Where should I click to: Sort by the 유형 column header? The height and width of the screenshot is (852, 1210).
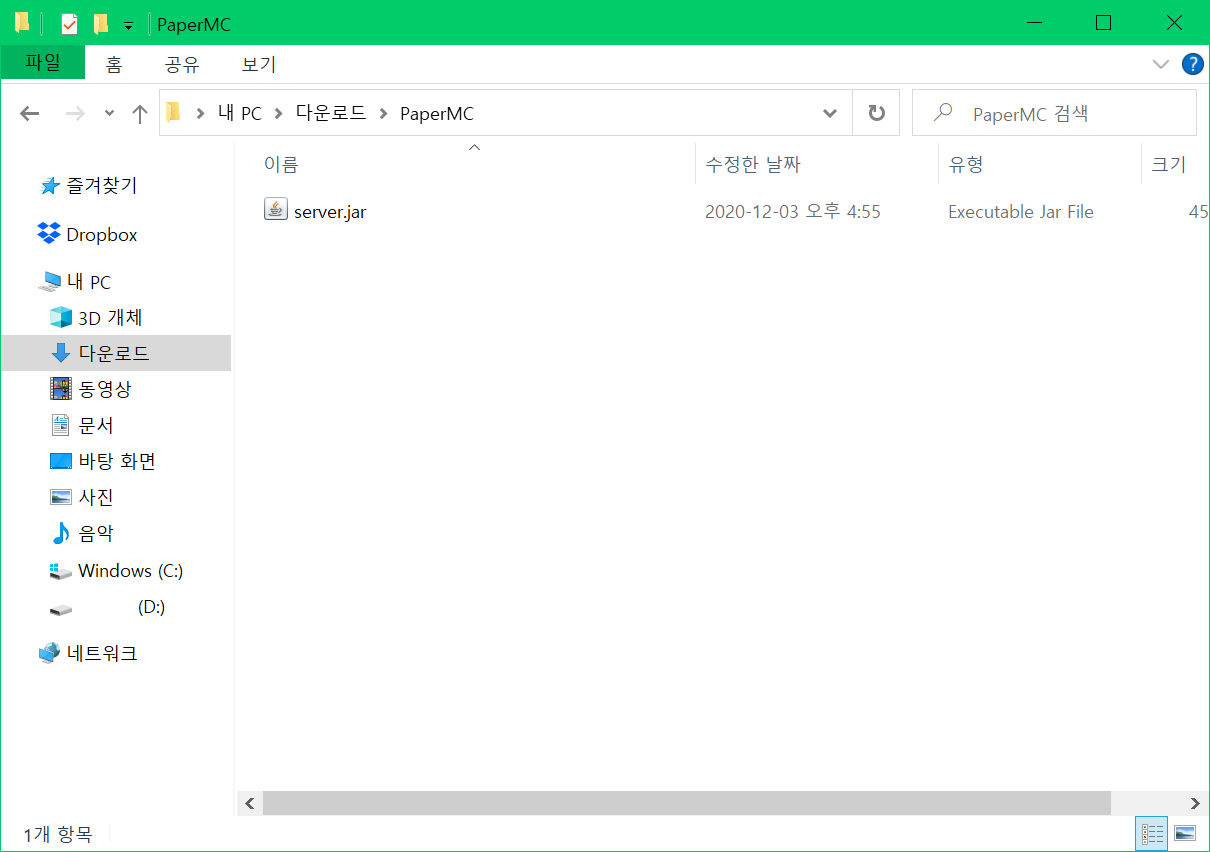click(x=966, y=164)
